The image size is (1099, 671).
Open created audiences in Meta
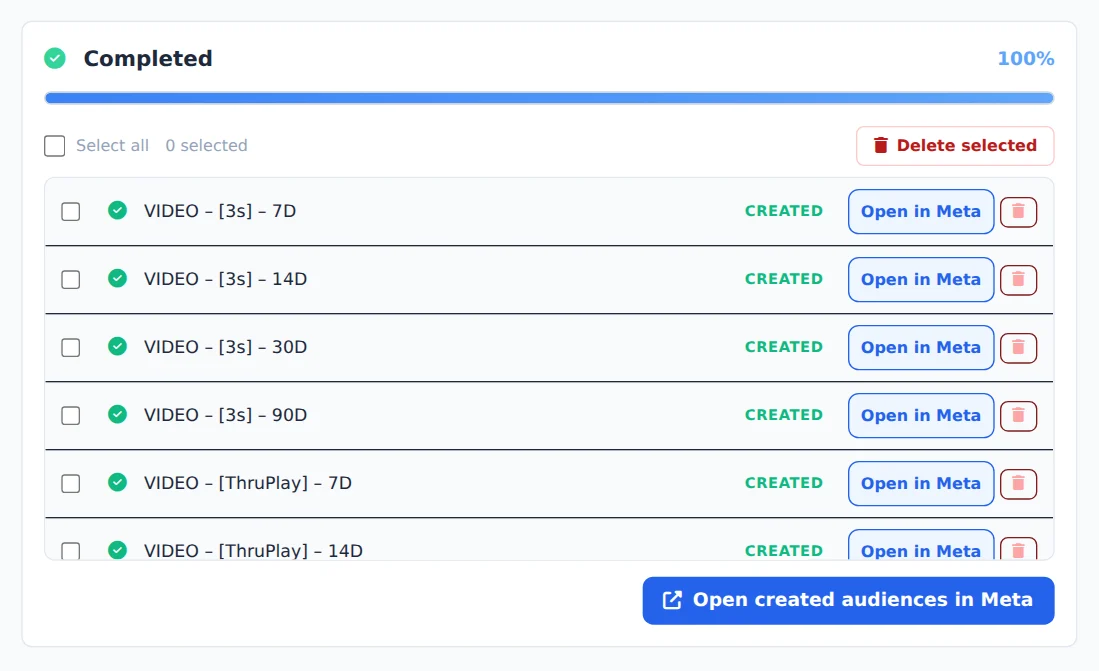848,600
